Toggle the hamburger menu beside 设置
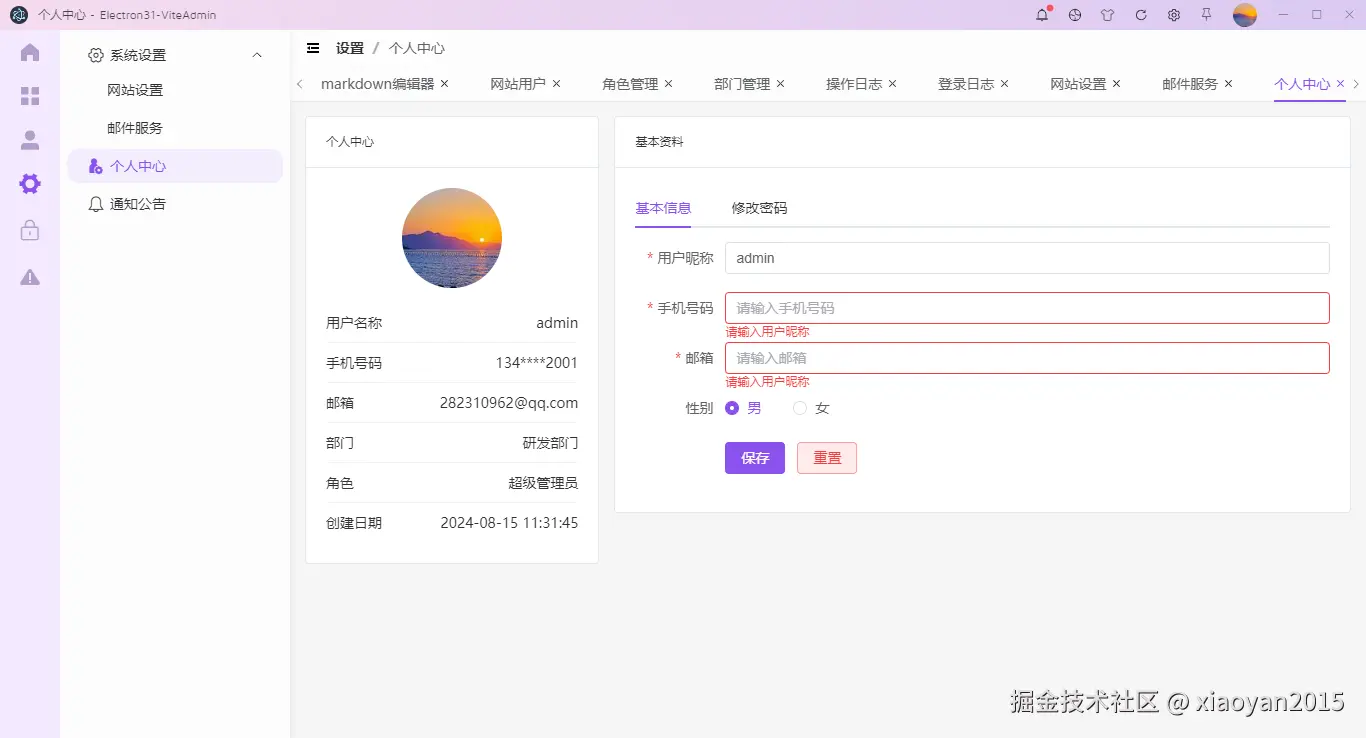 click(x=313, y=47)
